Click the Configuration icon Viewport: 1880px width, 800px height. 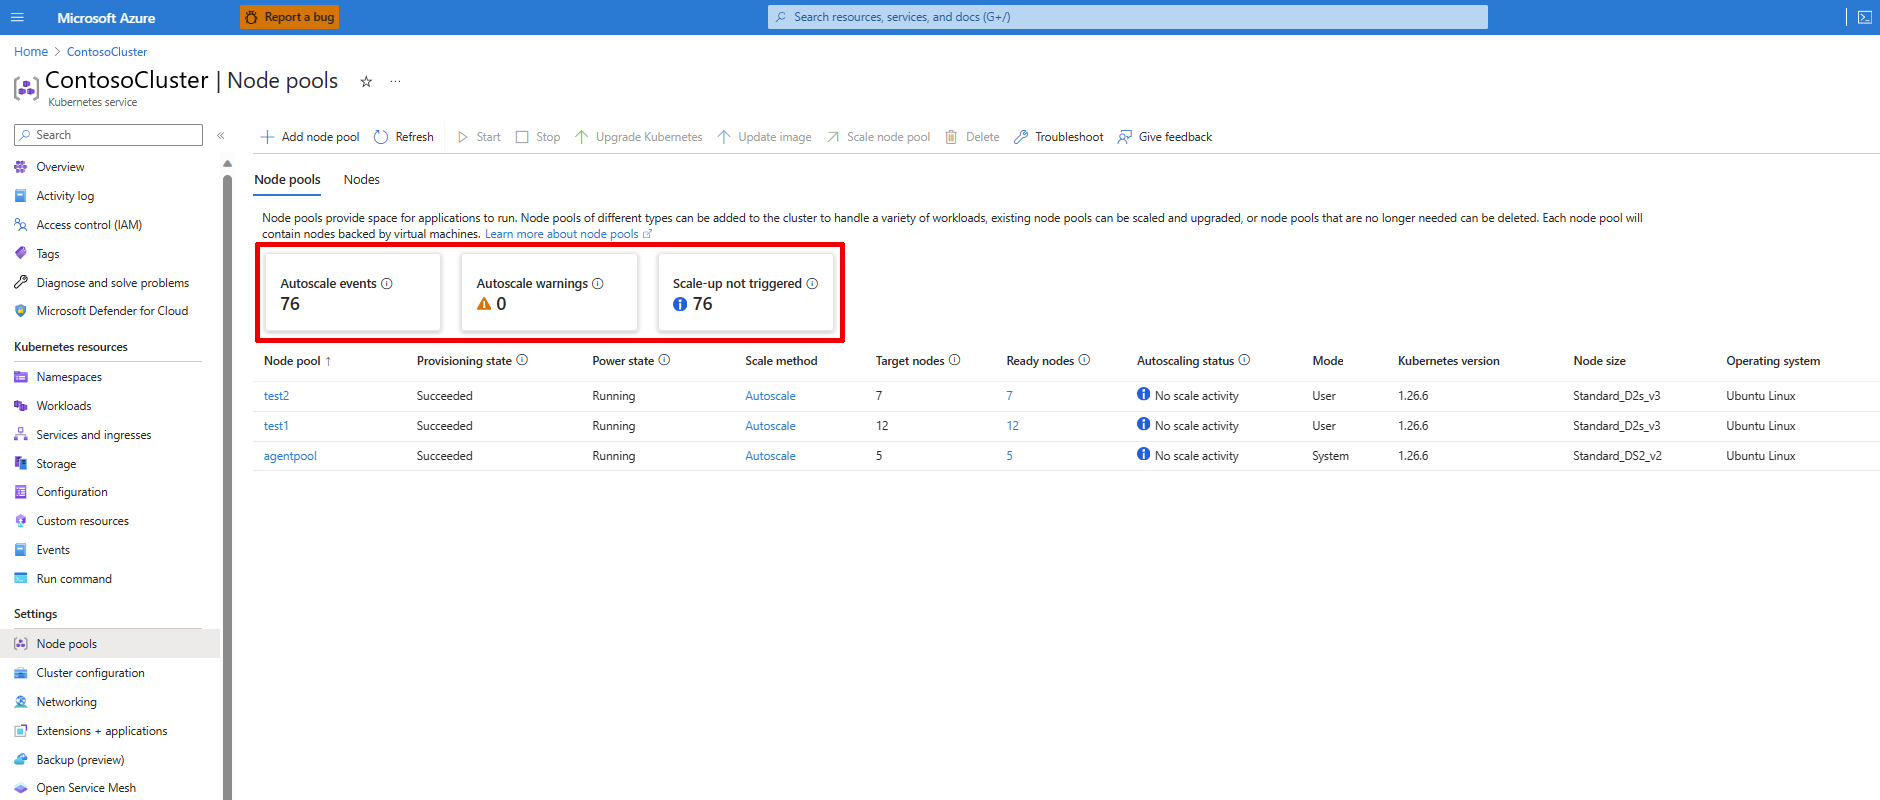(x=21, y=492)
